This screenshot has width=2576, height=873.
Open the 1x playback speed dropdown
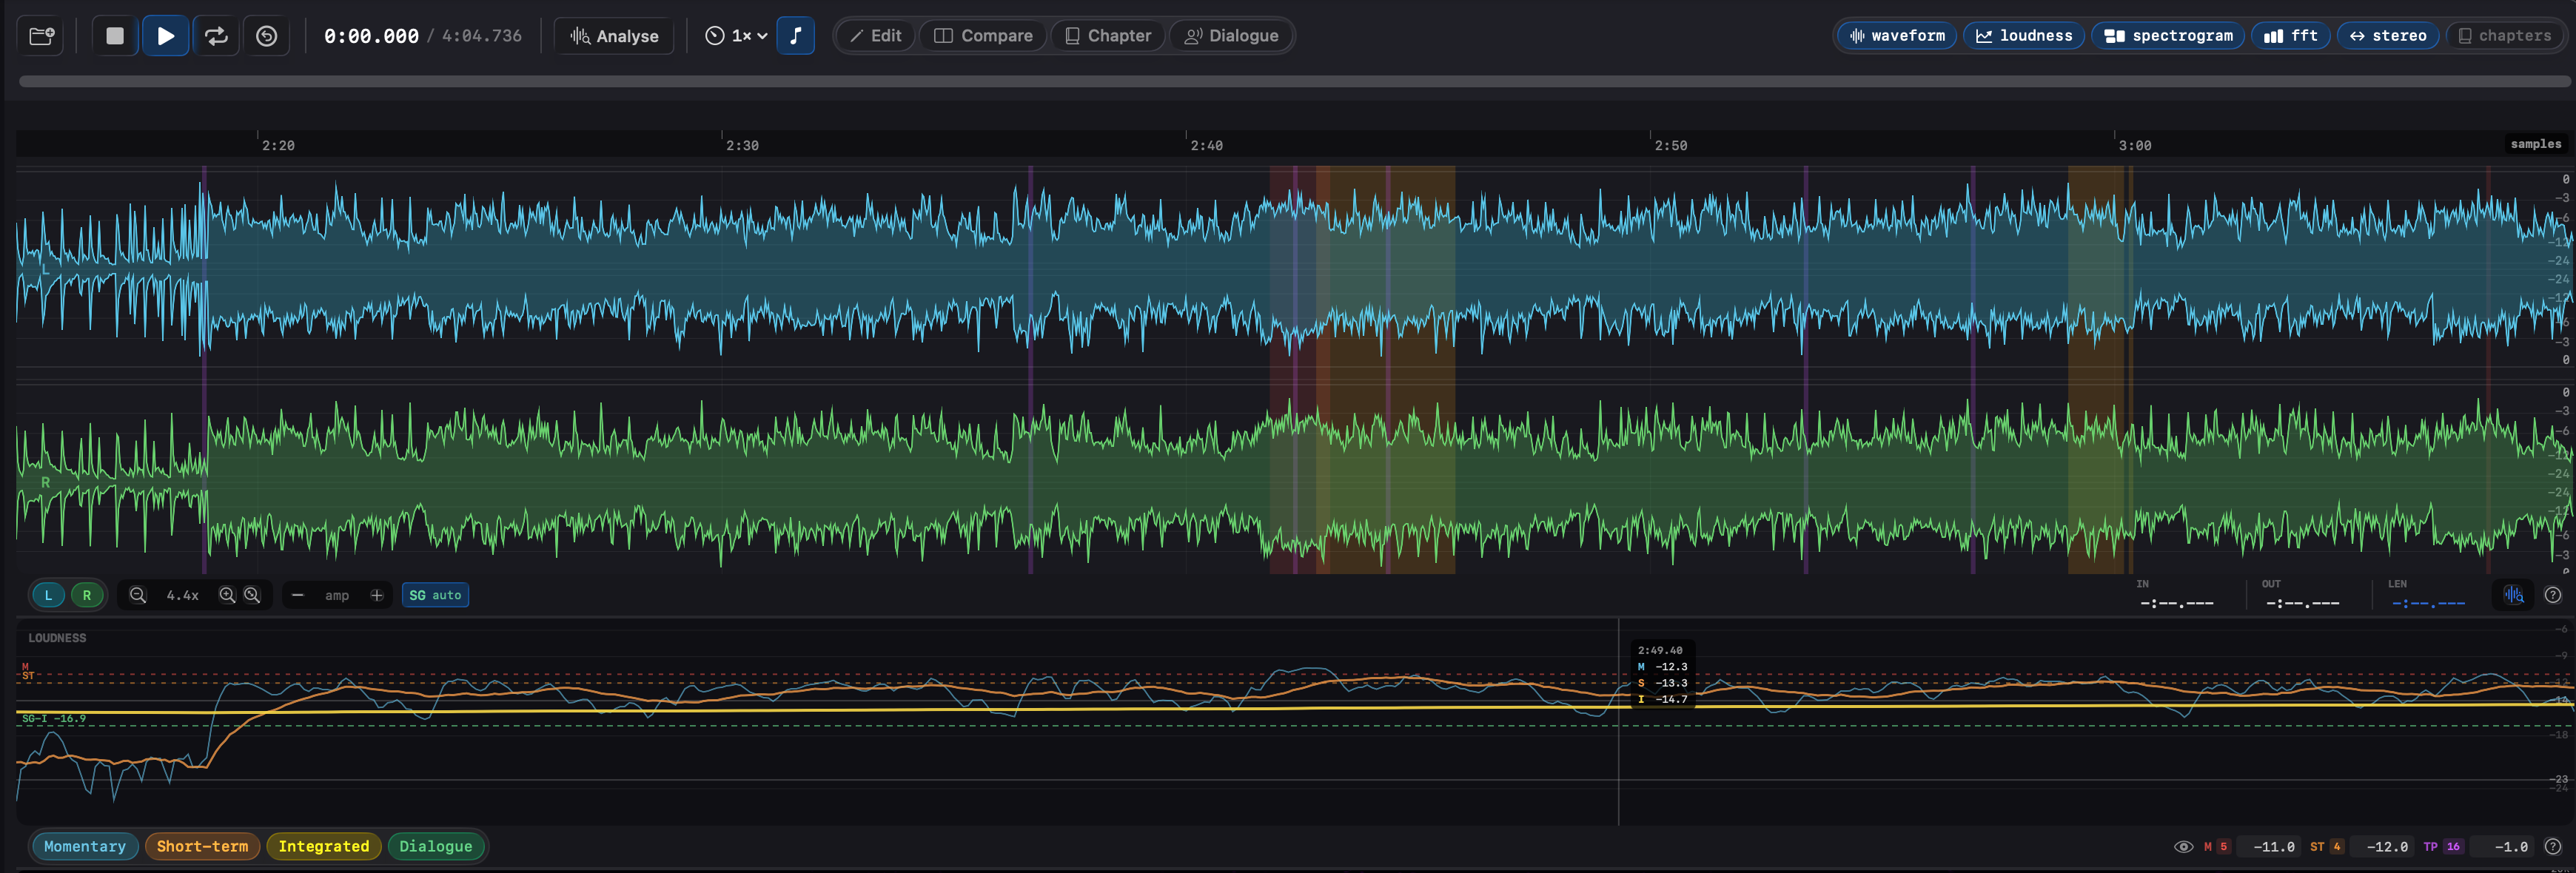(736, 36)
